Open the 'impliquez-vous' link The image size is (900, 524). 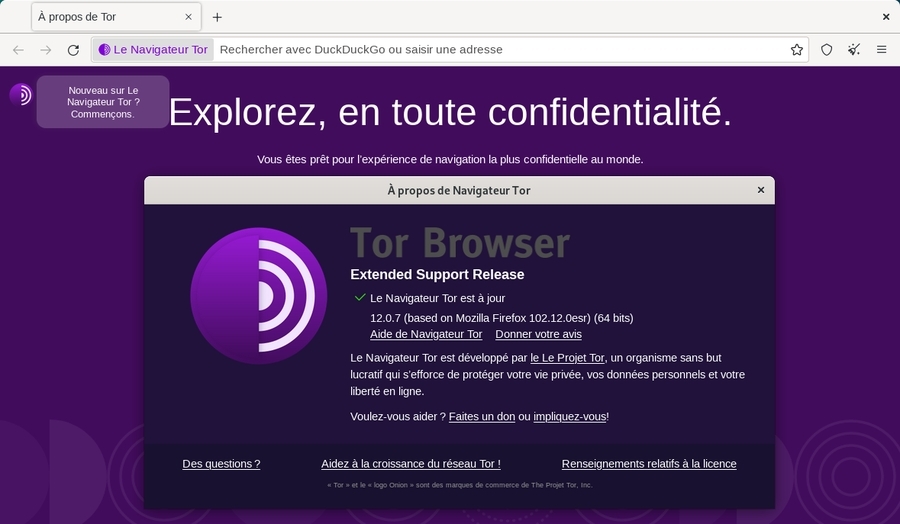(x=569, y=417)
